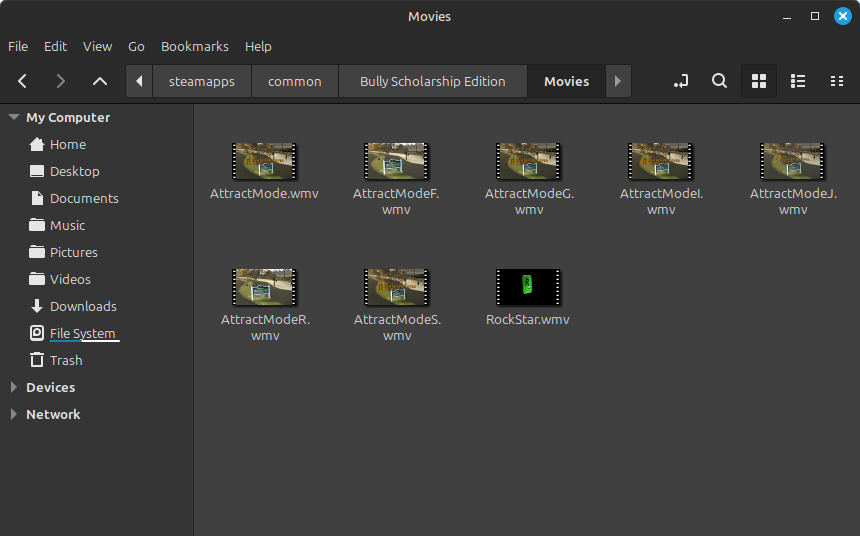Expand the Devices section
Screen dimensions: 860x536
14,387
